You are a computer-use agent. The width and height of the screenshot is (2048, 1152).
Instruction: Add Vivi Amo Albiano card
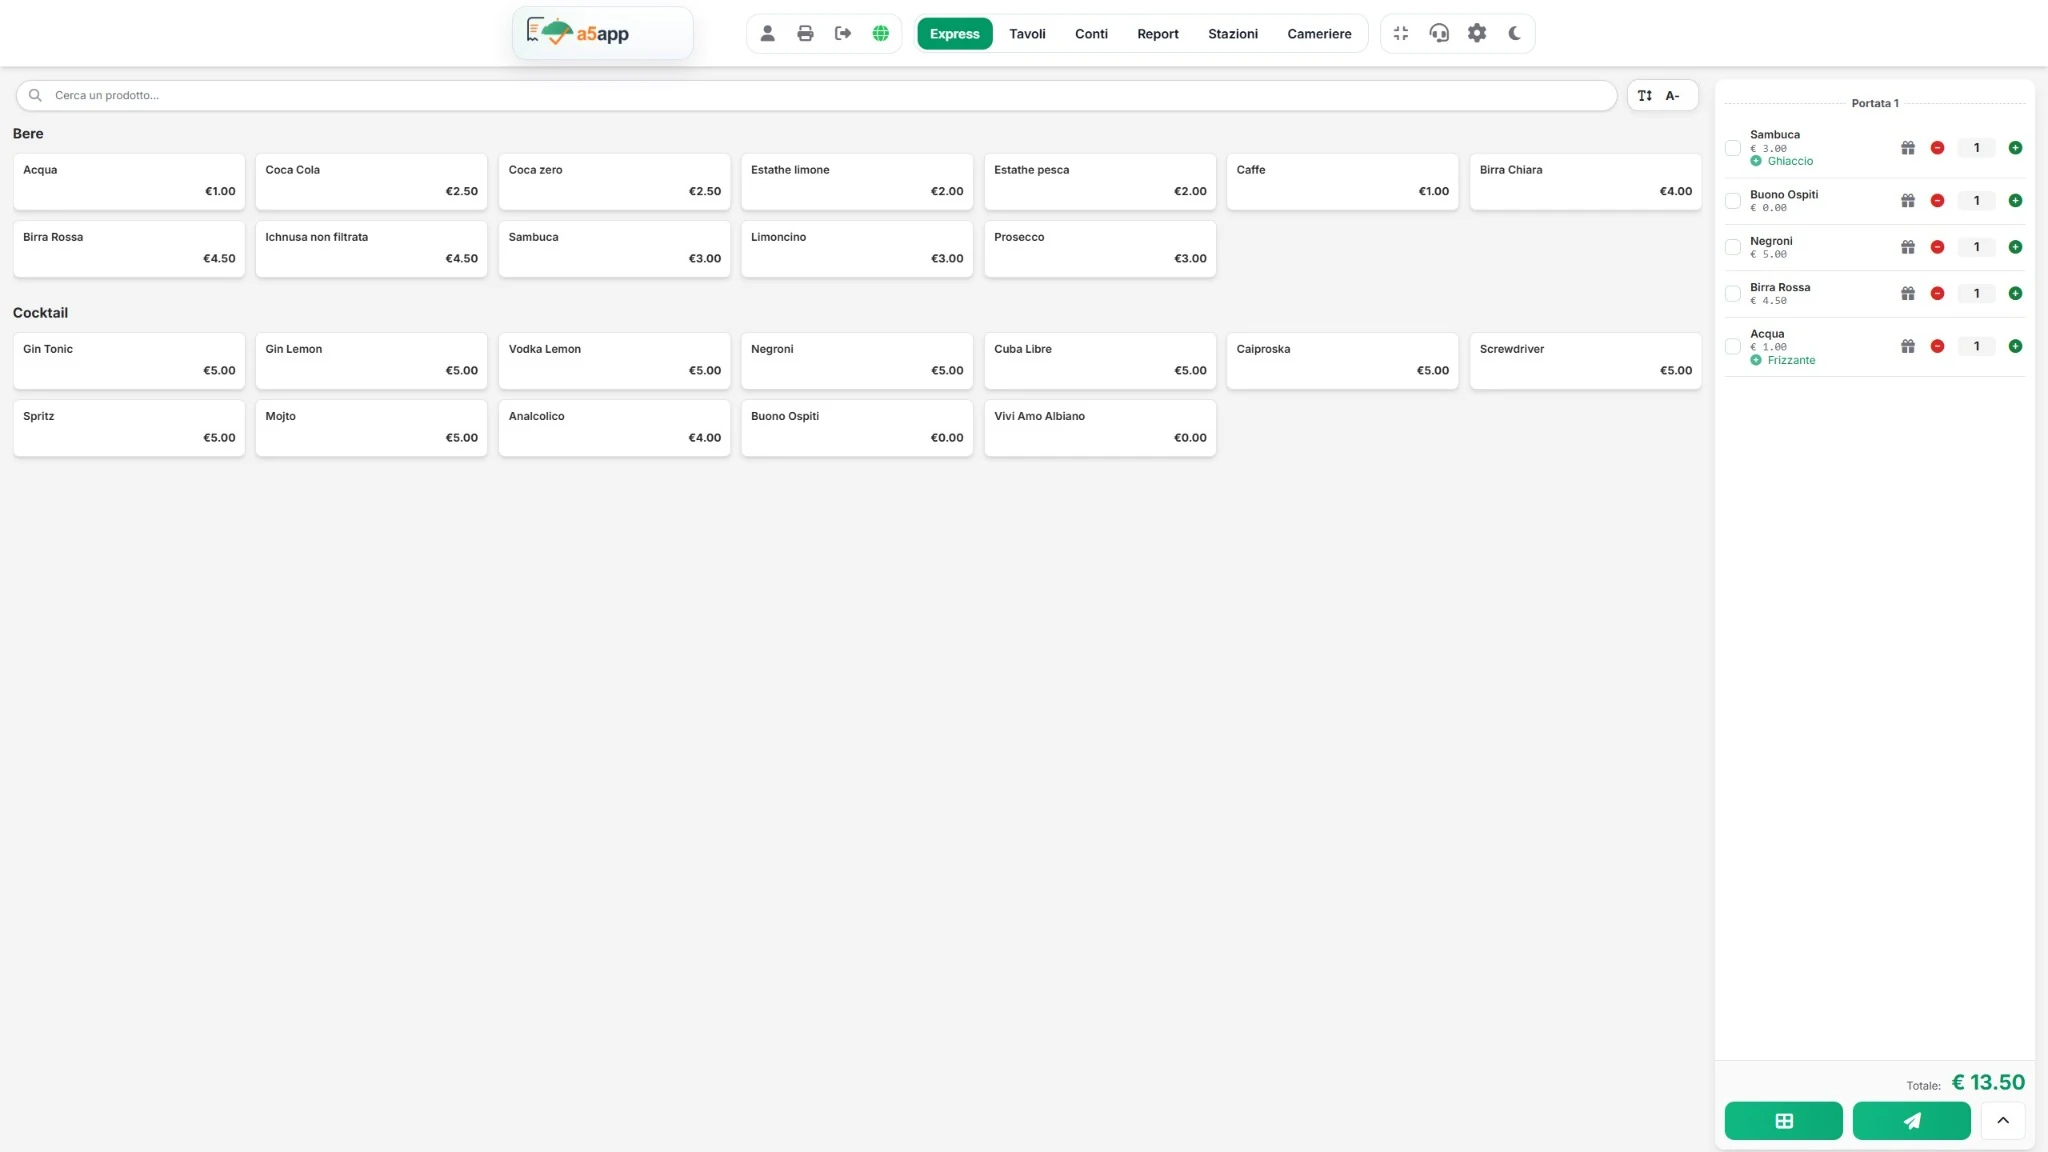click(1100, 427)
